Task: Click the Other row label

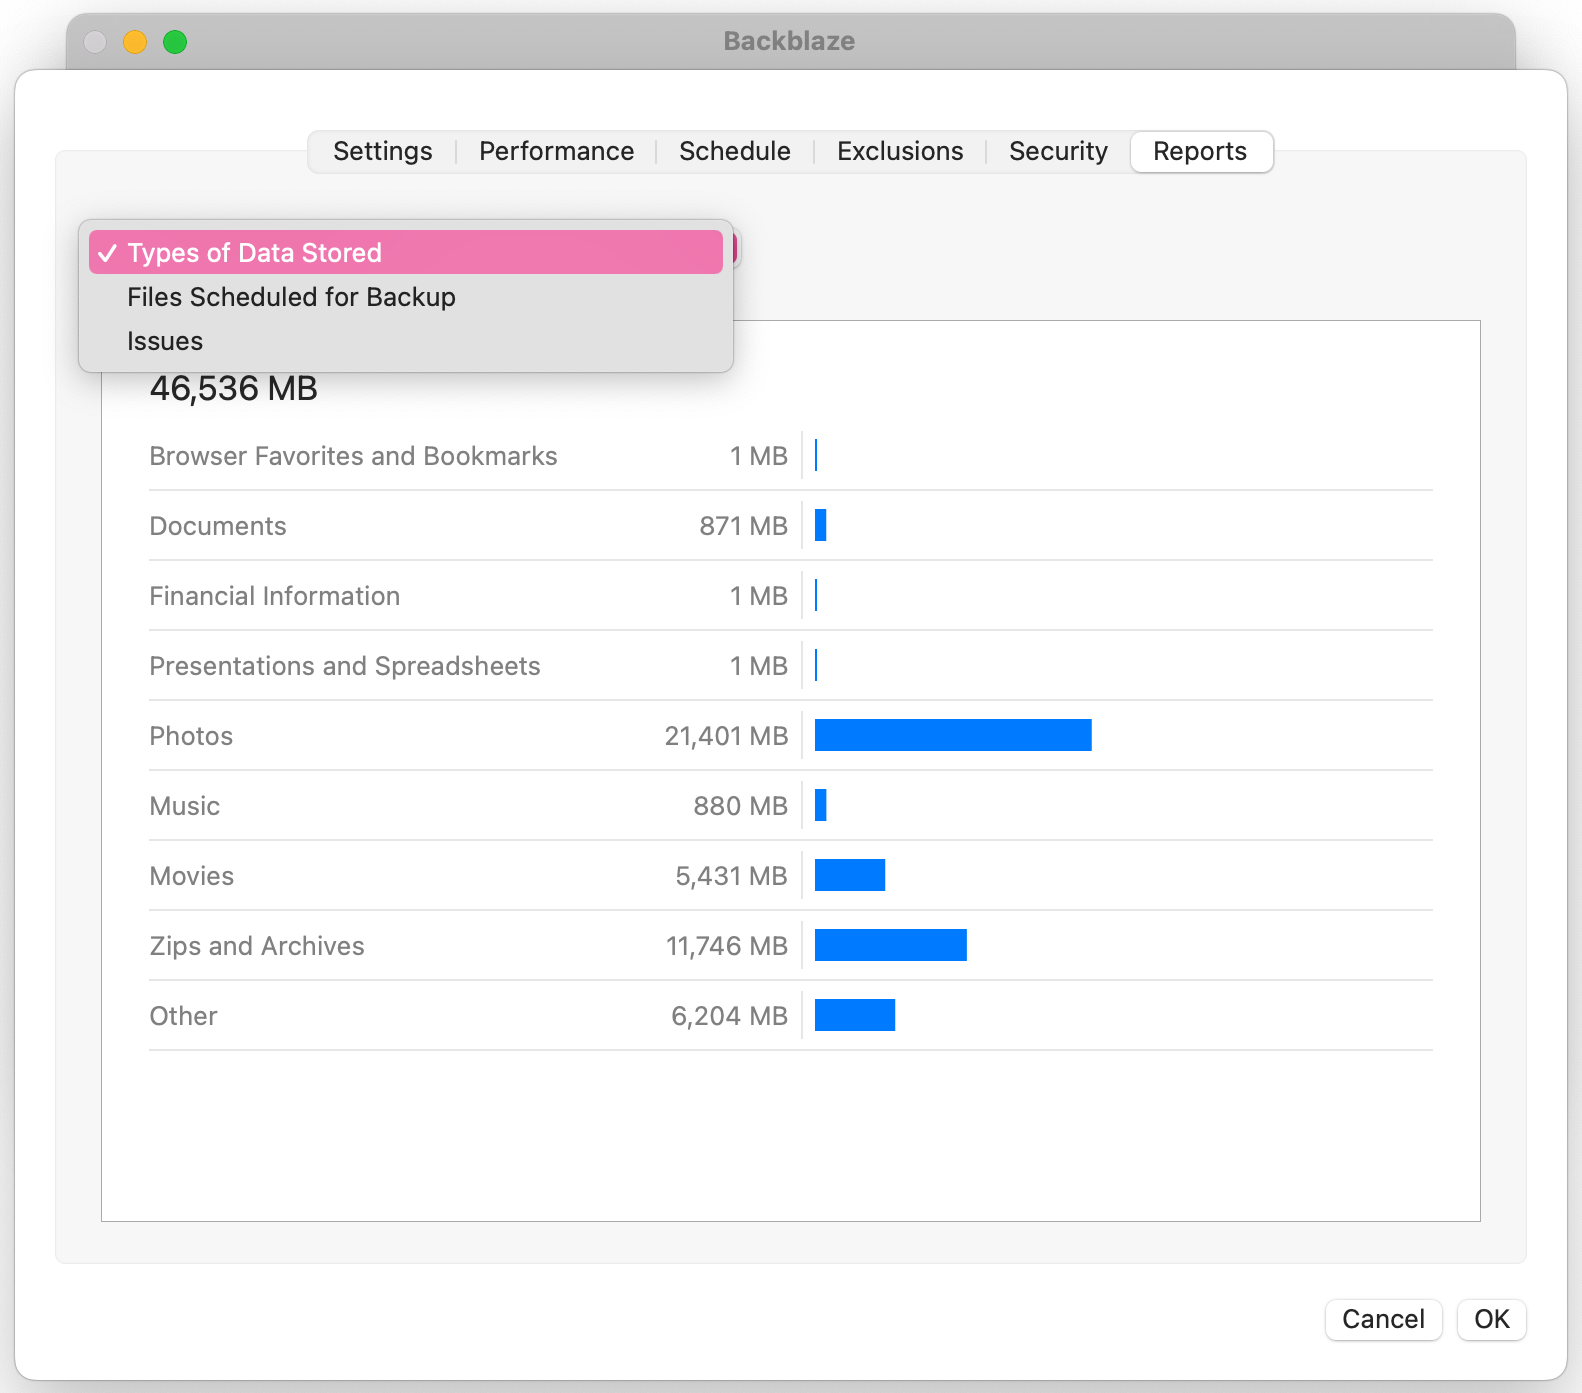Action: [x=184, y=1016]
